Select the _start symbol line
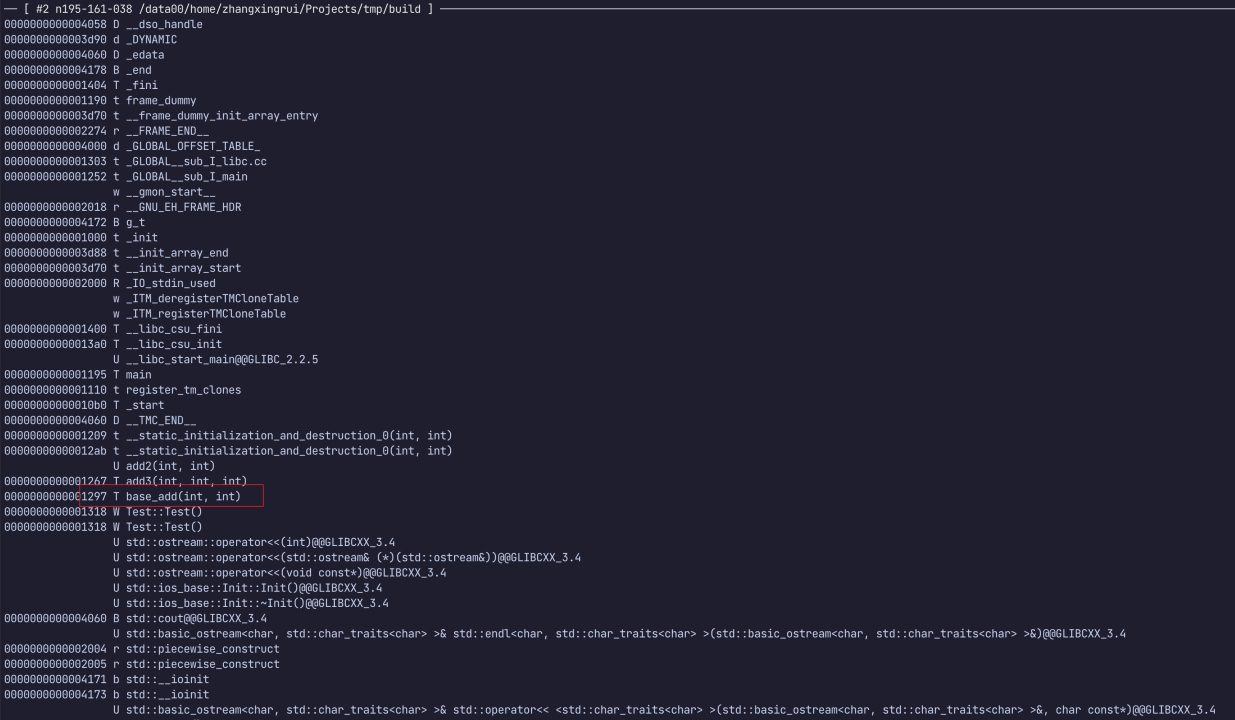Viewport: 1235px width, 720px height. [145, 405]
